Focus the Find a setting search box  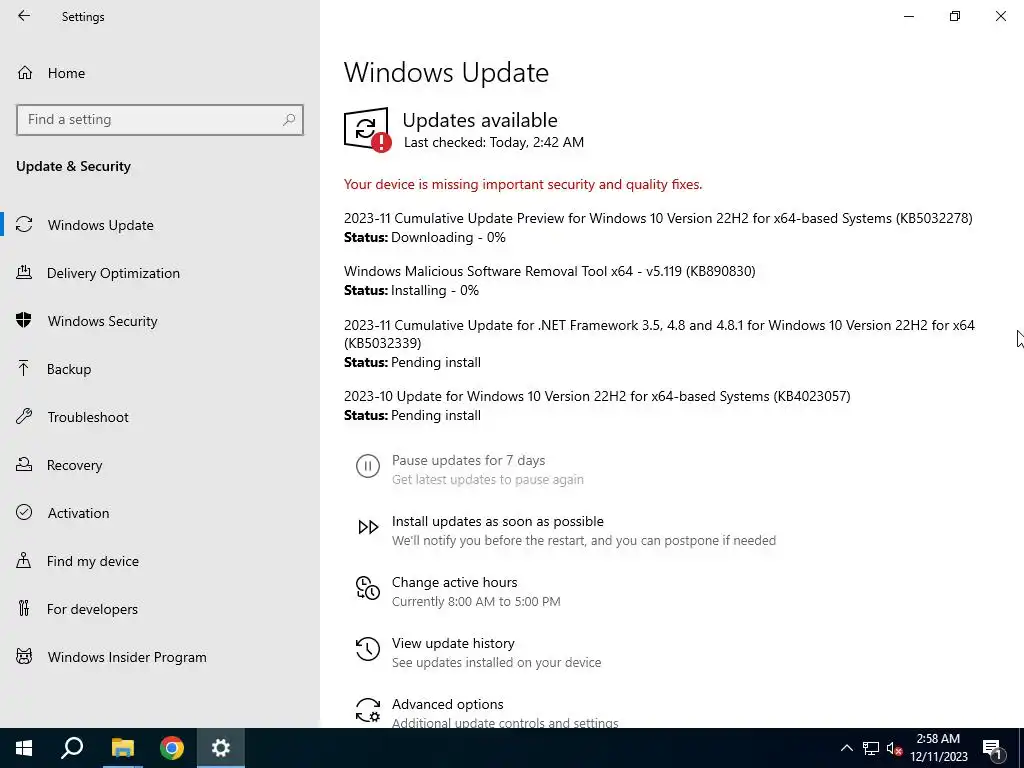coord(160,120)
